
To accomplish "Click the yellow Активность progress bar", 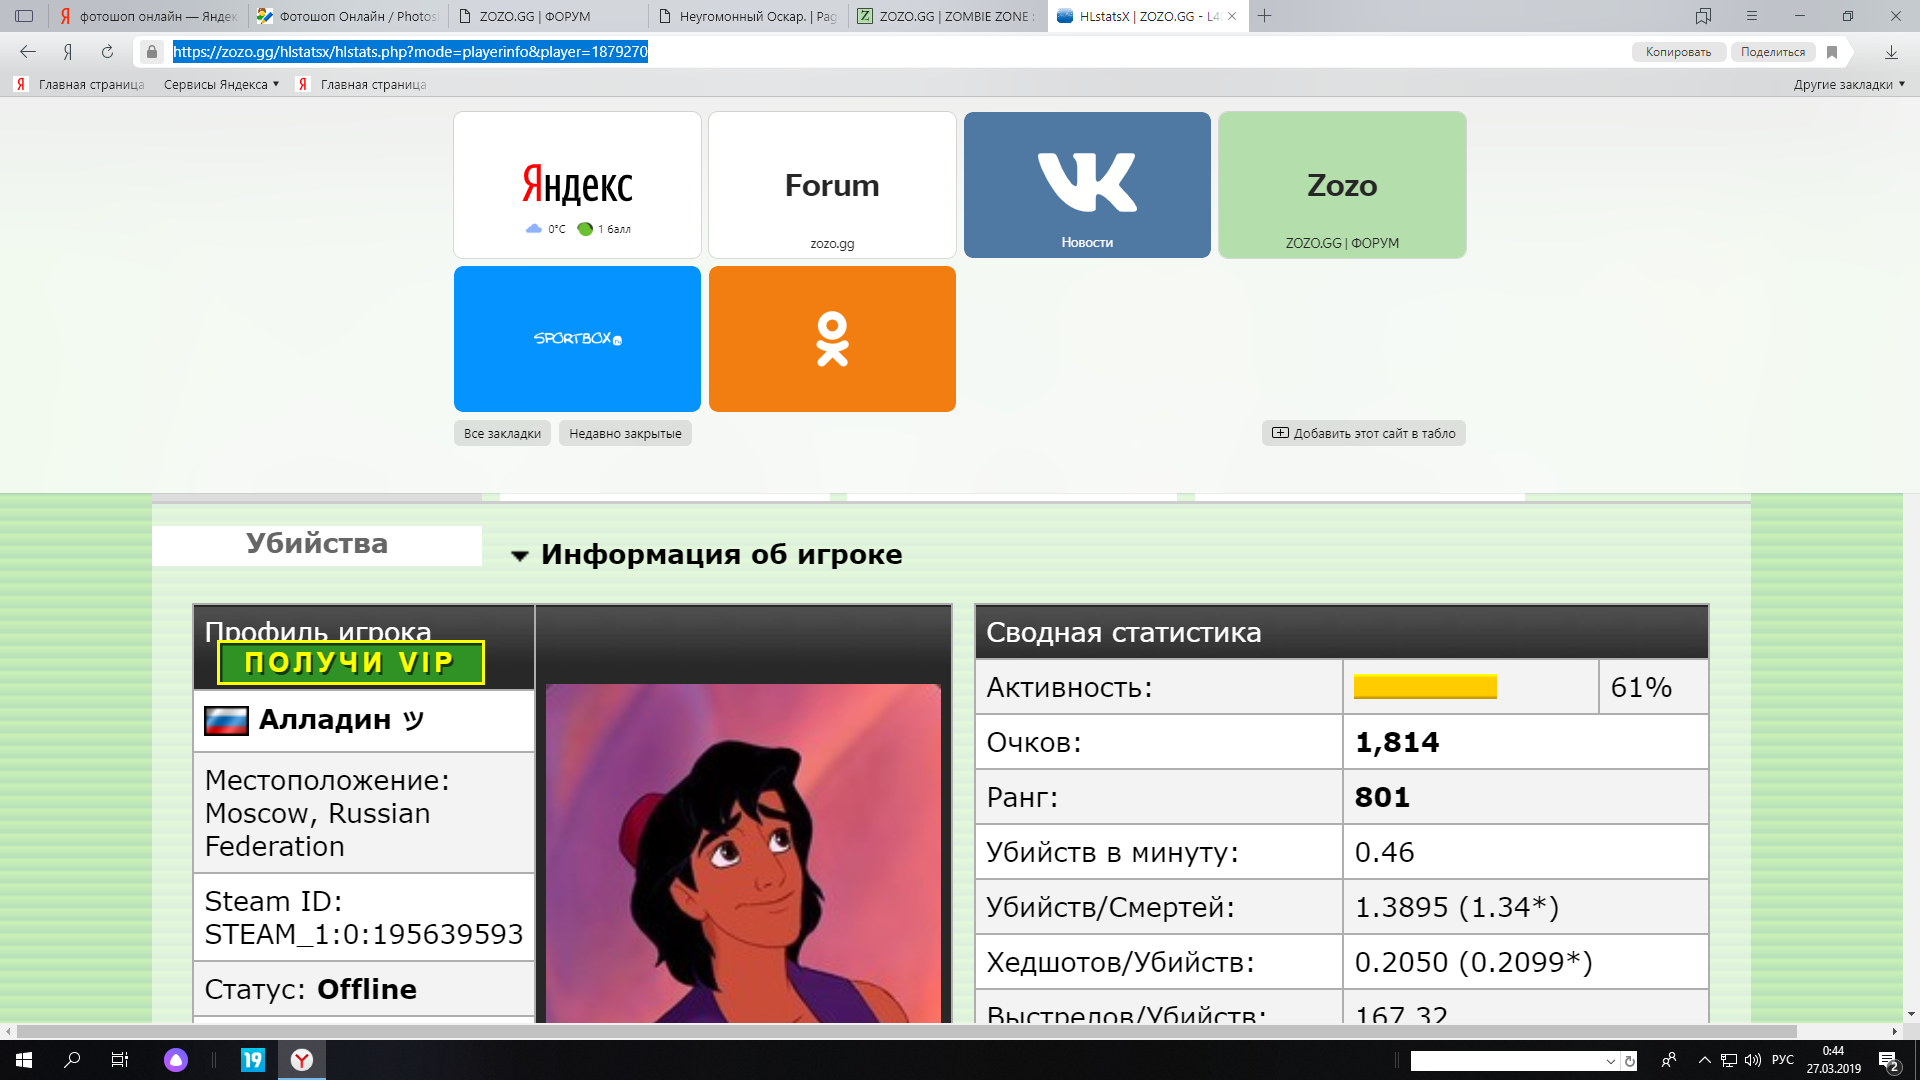I will tap(1424, 687).
